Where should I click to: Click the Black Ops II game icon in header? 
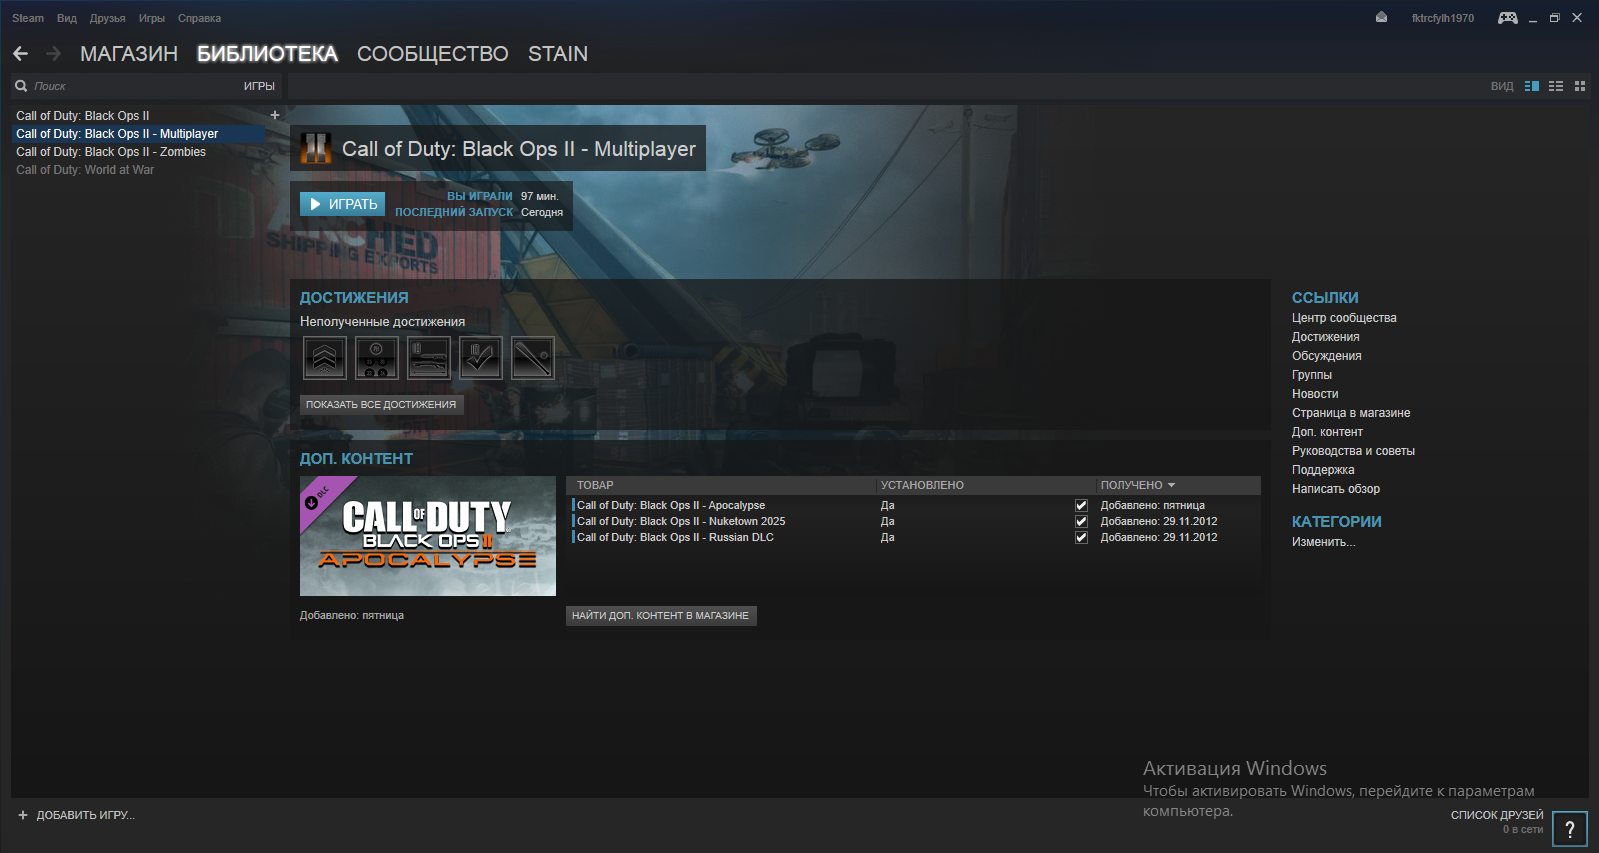[316, 148]
